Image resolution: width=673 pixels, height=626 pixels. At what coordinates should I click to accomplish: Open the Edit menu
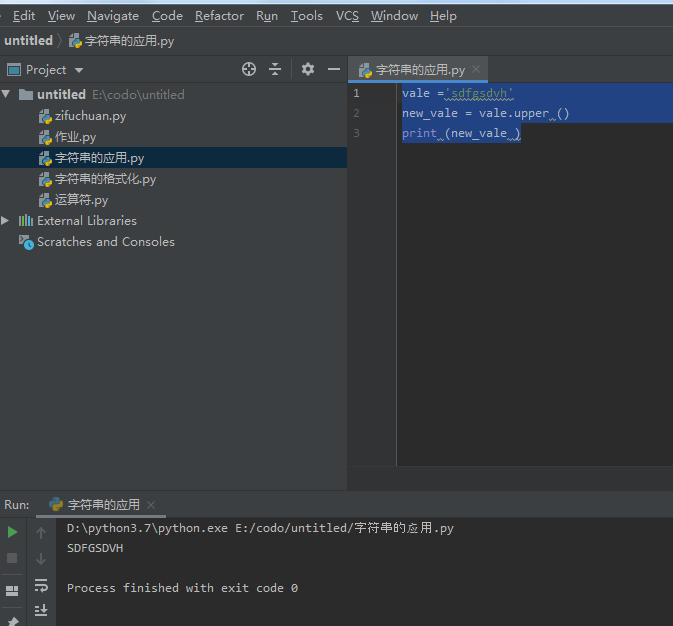24,16
